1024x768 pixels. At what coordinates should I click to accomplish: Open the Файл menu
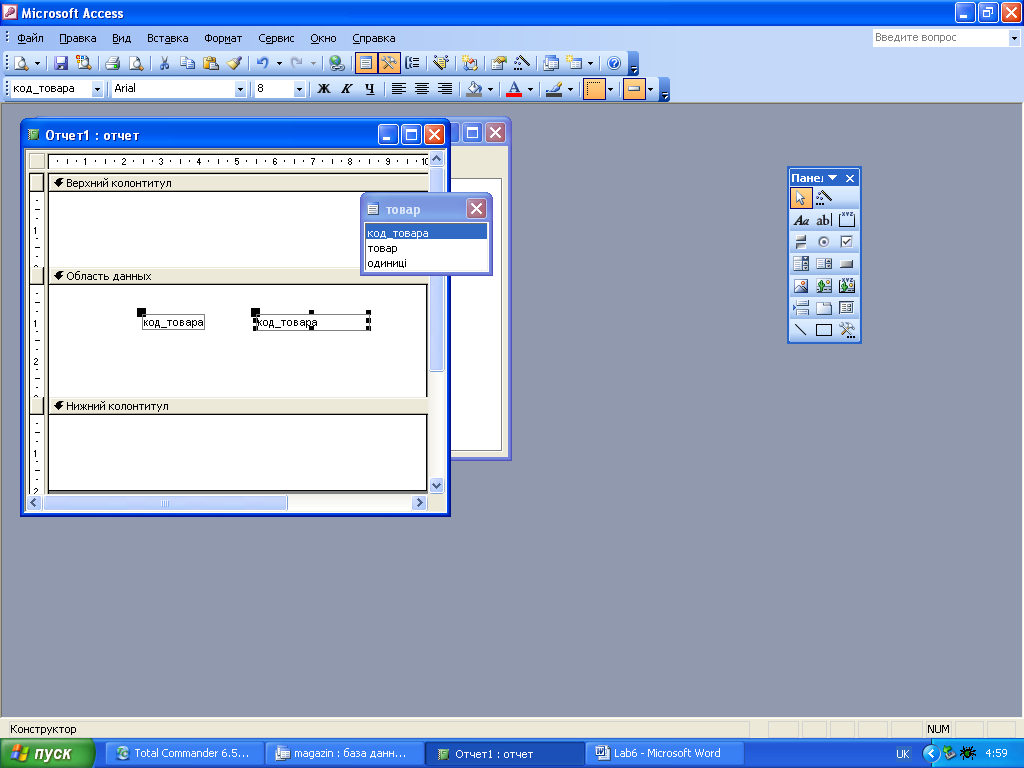(30, 38)
